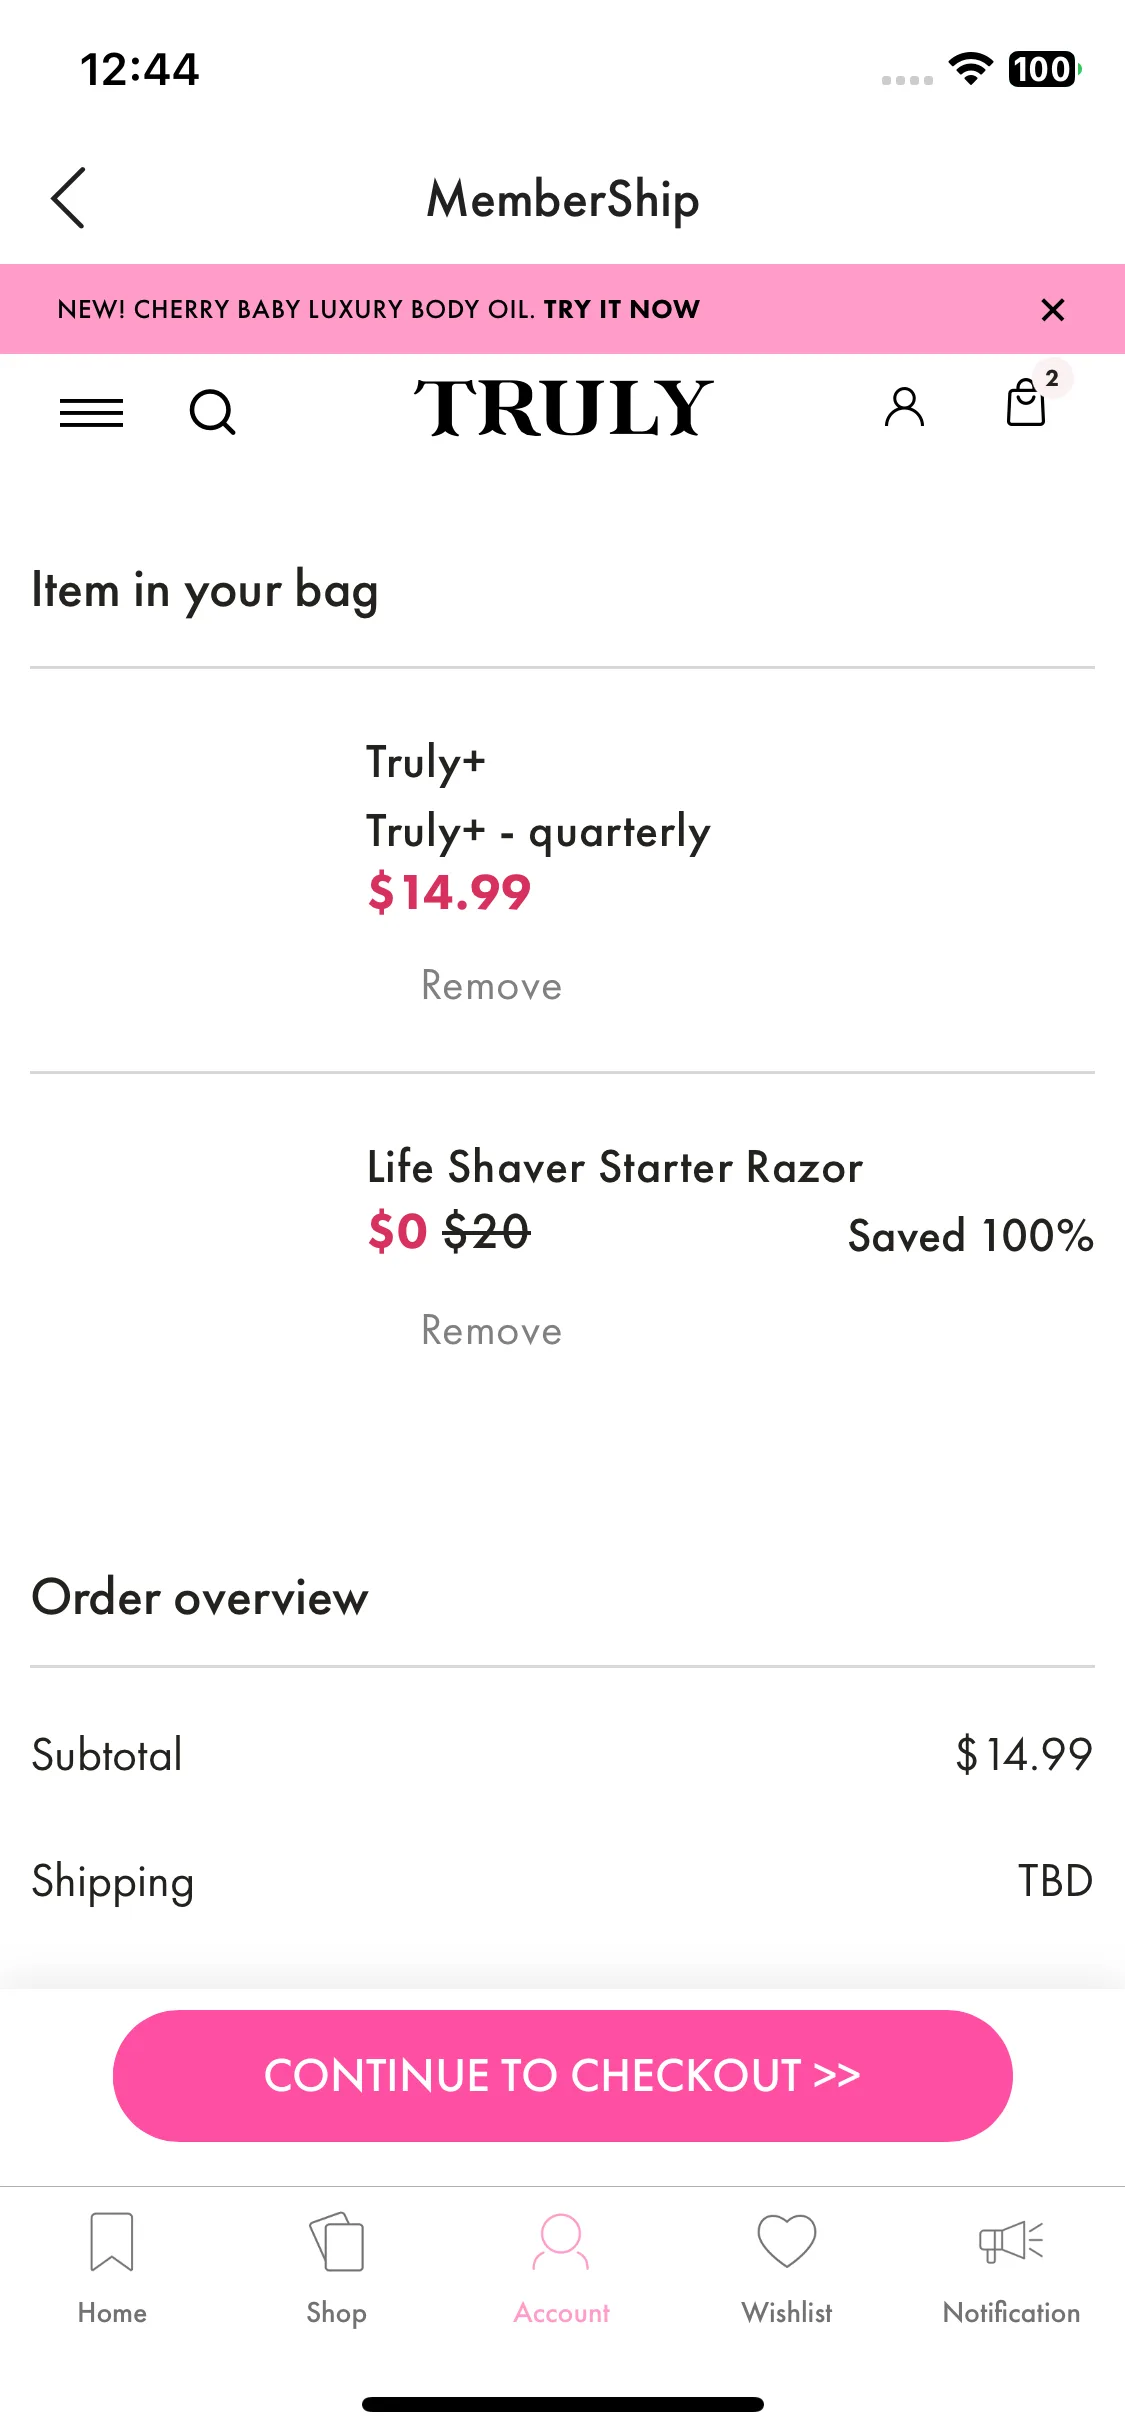The height and width of the screenshot is (2436, 1125).
Task: Tap the Shipping TBD row
Action: click(x=562, y=1881)
